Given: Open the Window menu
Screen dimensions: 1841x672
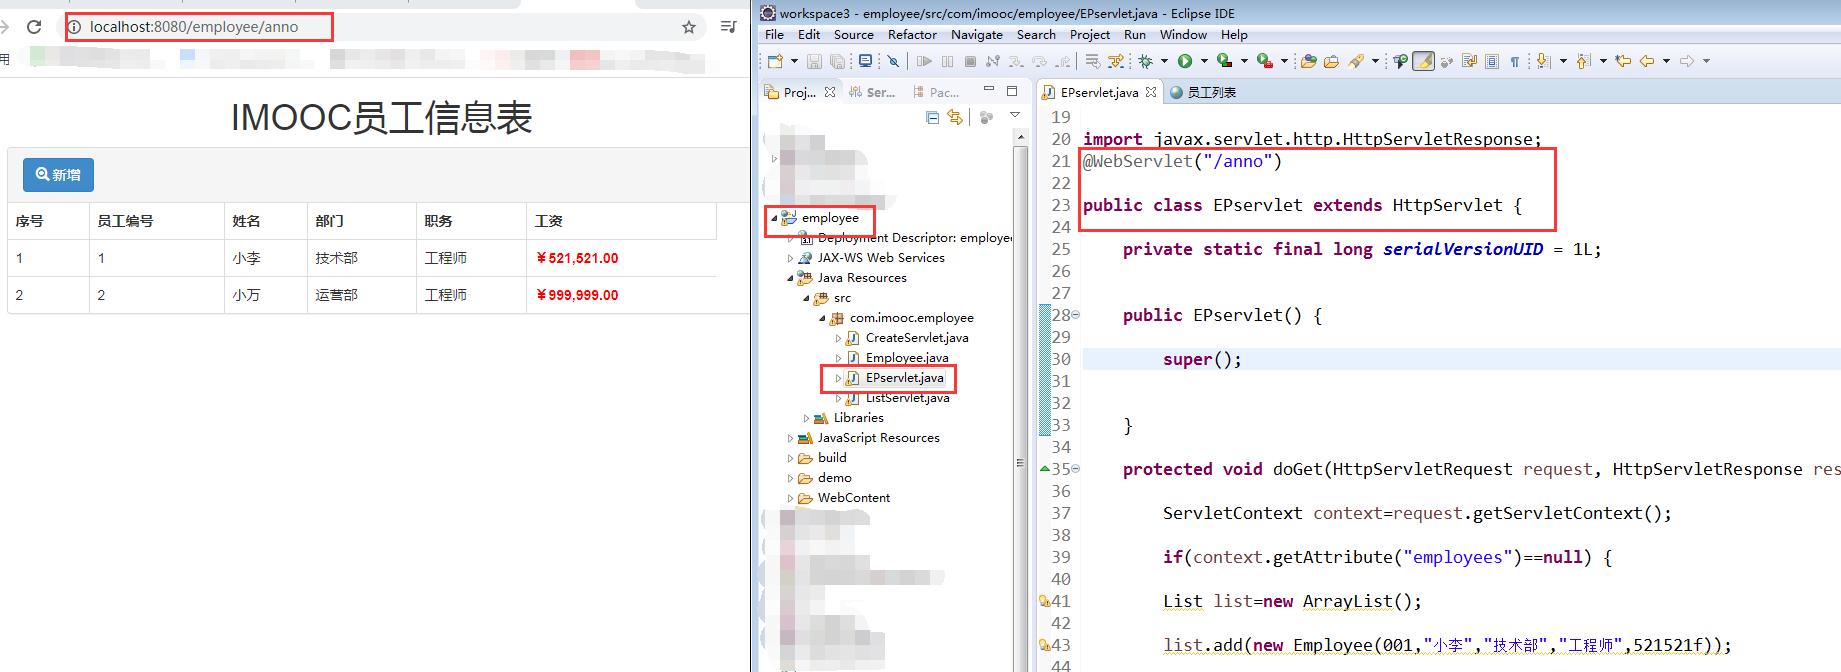Looking at the screenshot, I should tap(1183, 35).
